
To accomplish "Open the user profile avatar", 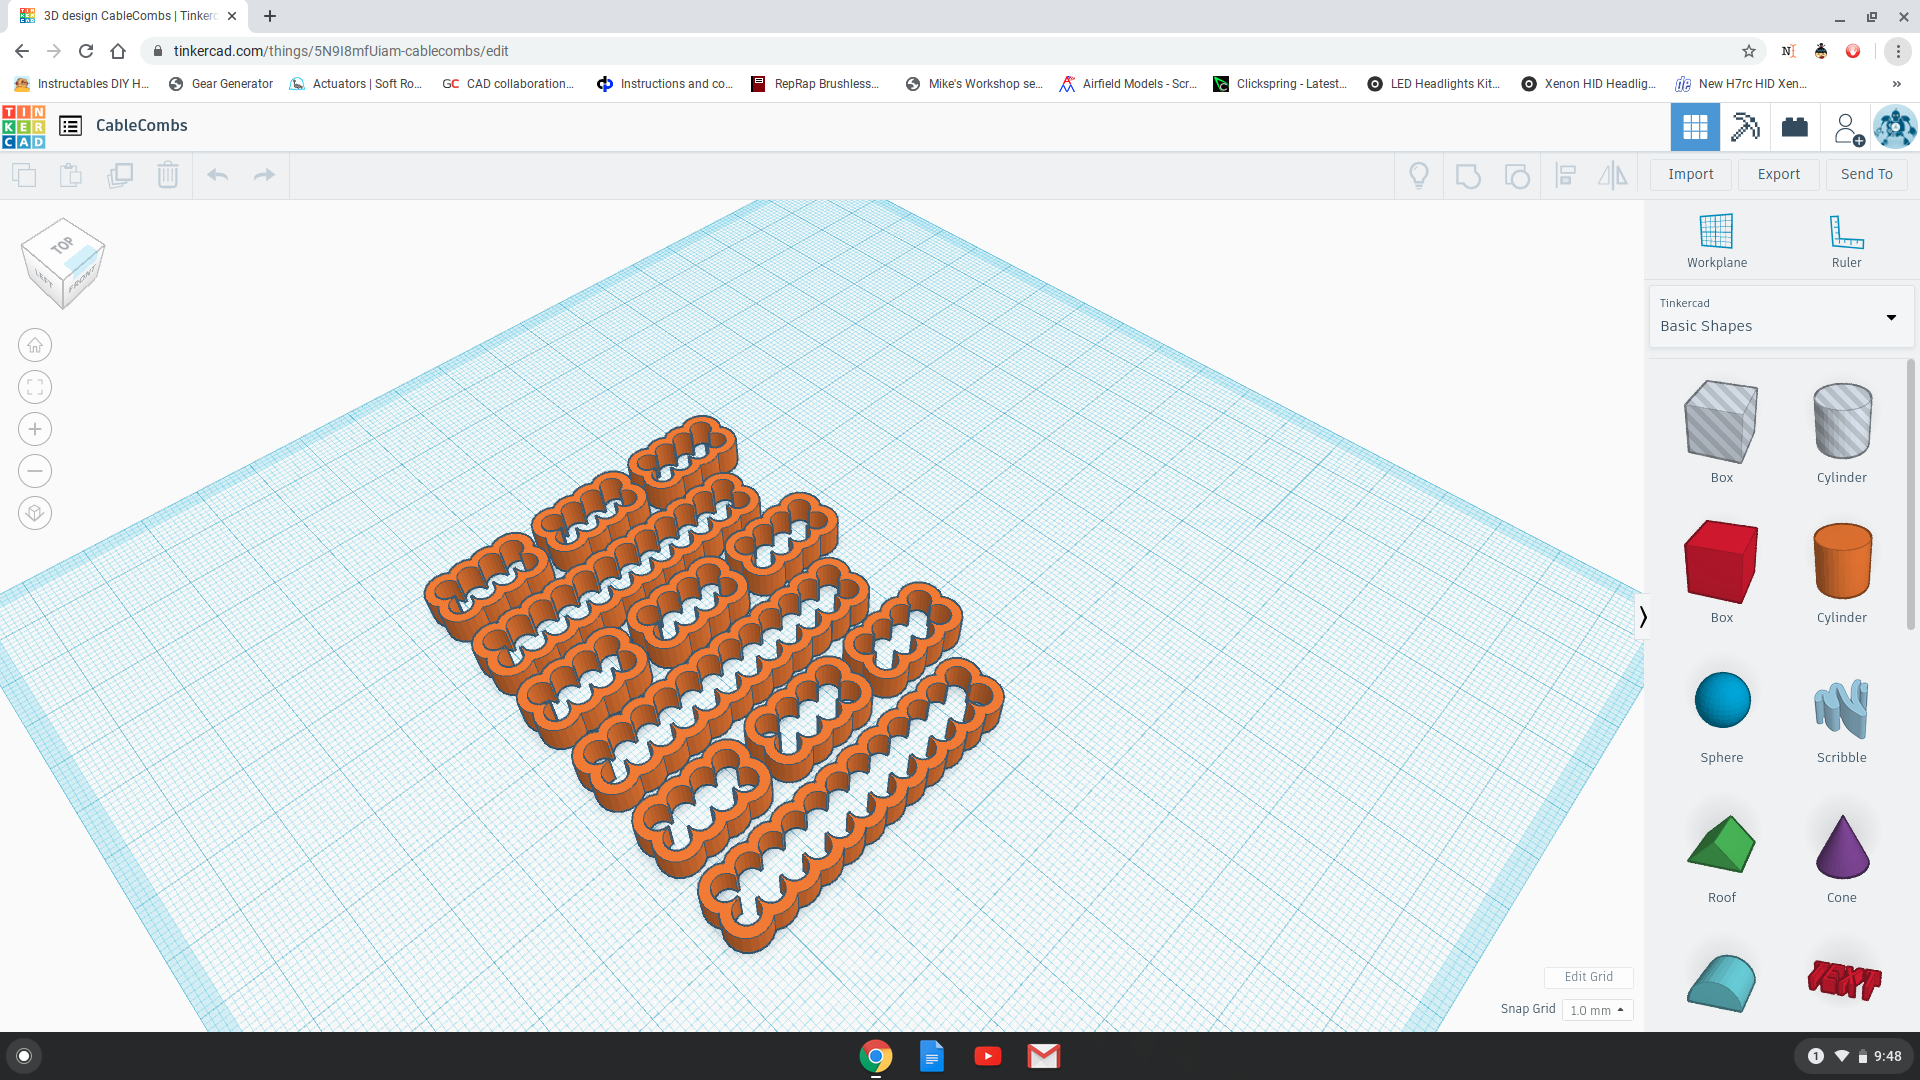I will pos(1895,127).
